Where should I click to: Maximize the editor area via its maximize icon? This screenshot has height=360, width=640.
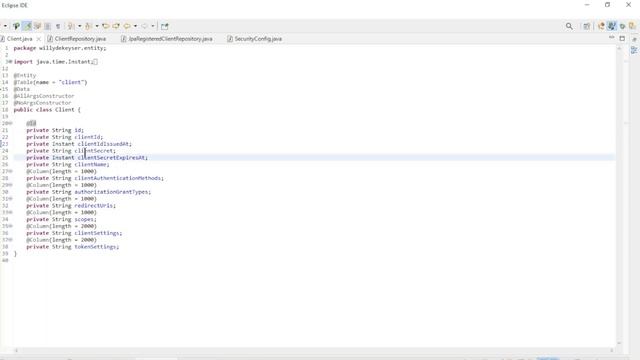pos(622,38)
